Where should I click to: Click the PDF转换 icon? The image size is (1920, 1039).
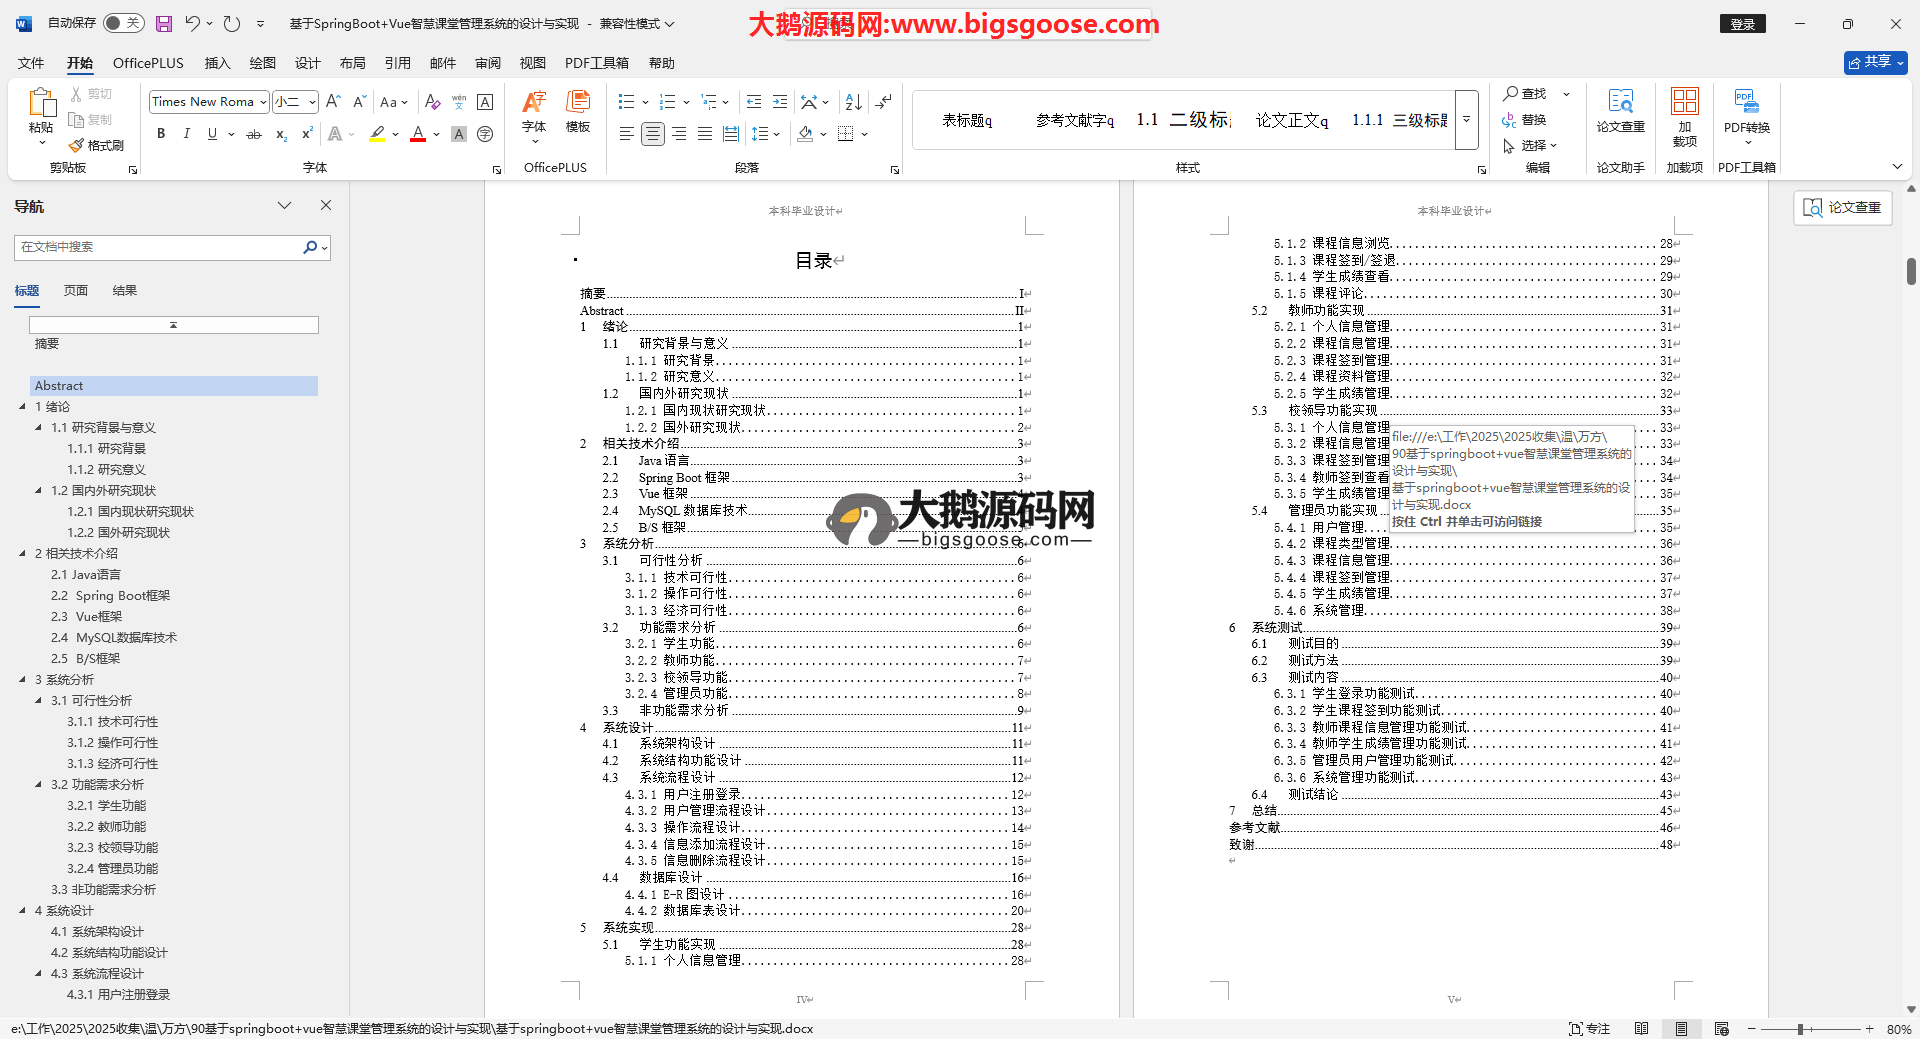(x=1746, y=110)
